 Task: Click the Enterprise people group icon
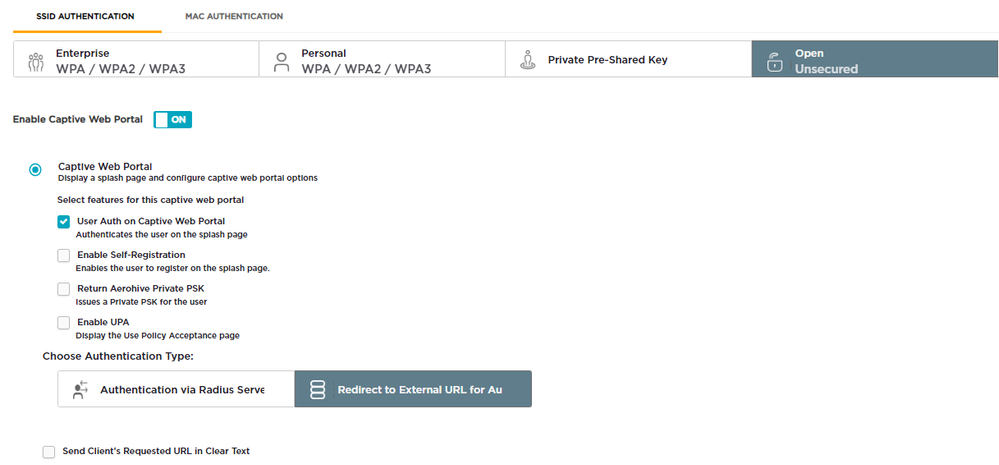coord(36,60)
